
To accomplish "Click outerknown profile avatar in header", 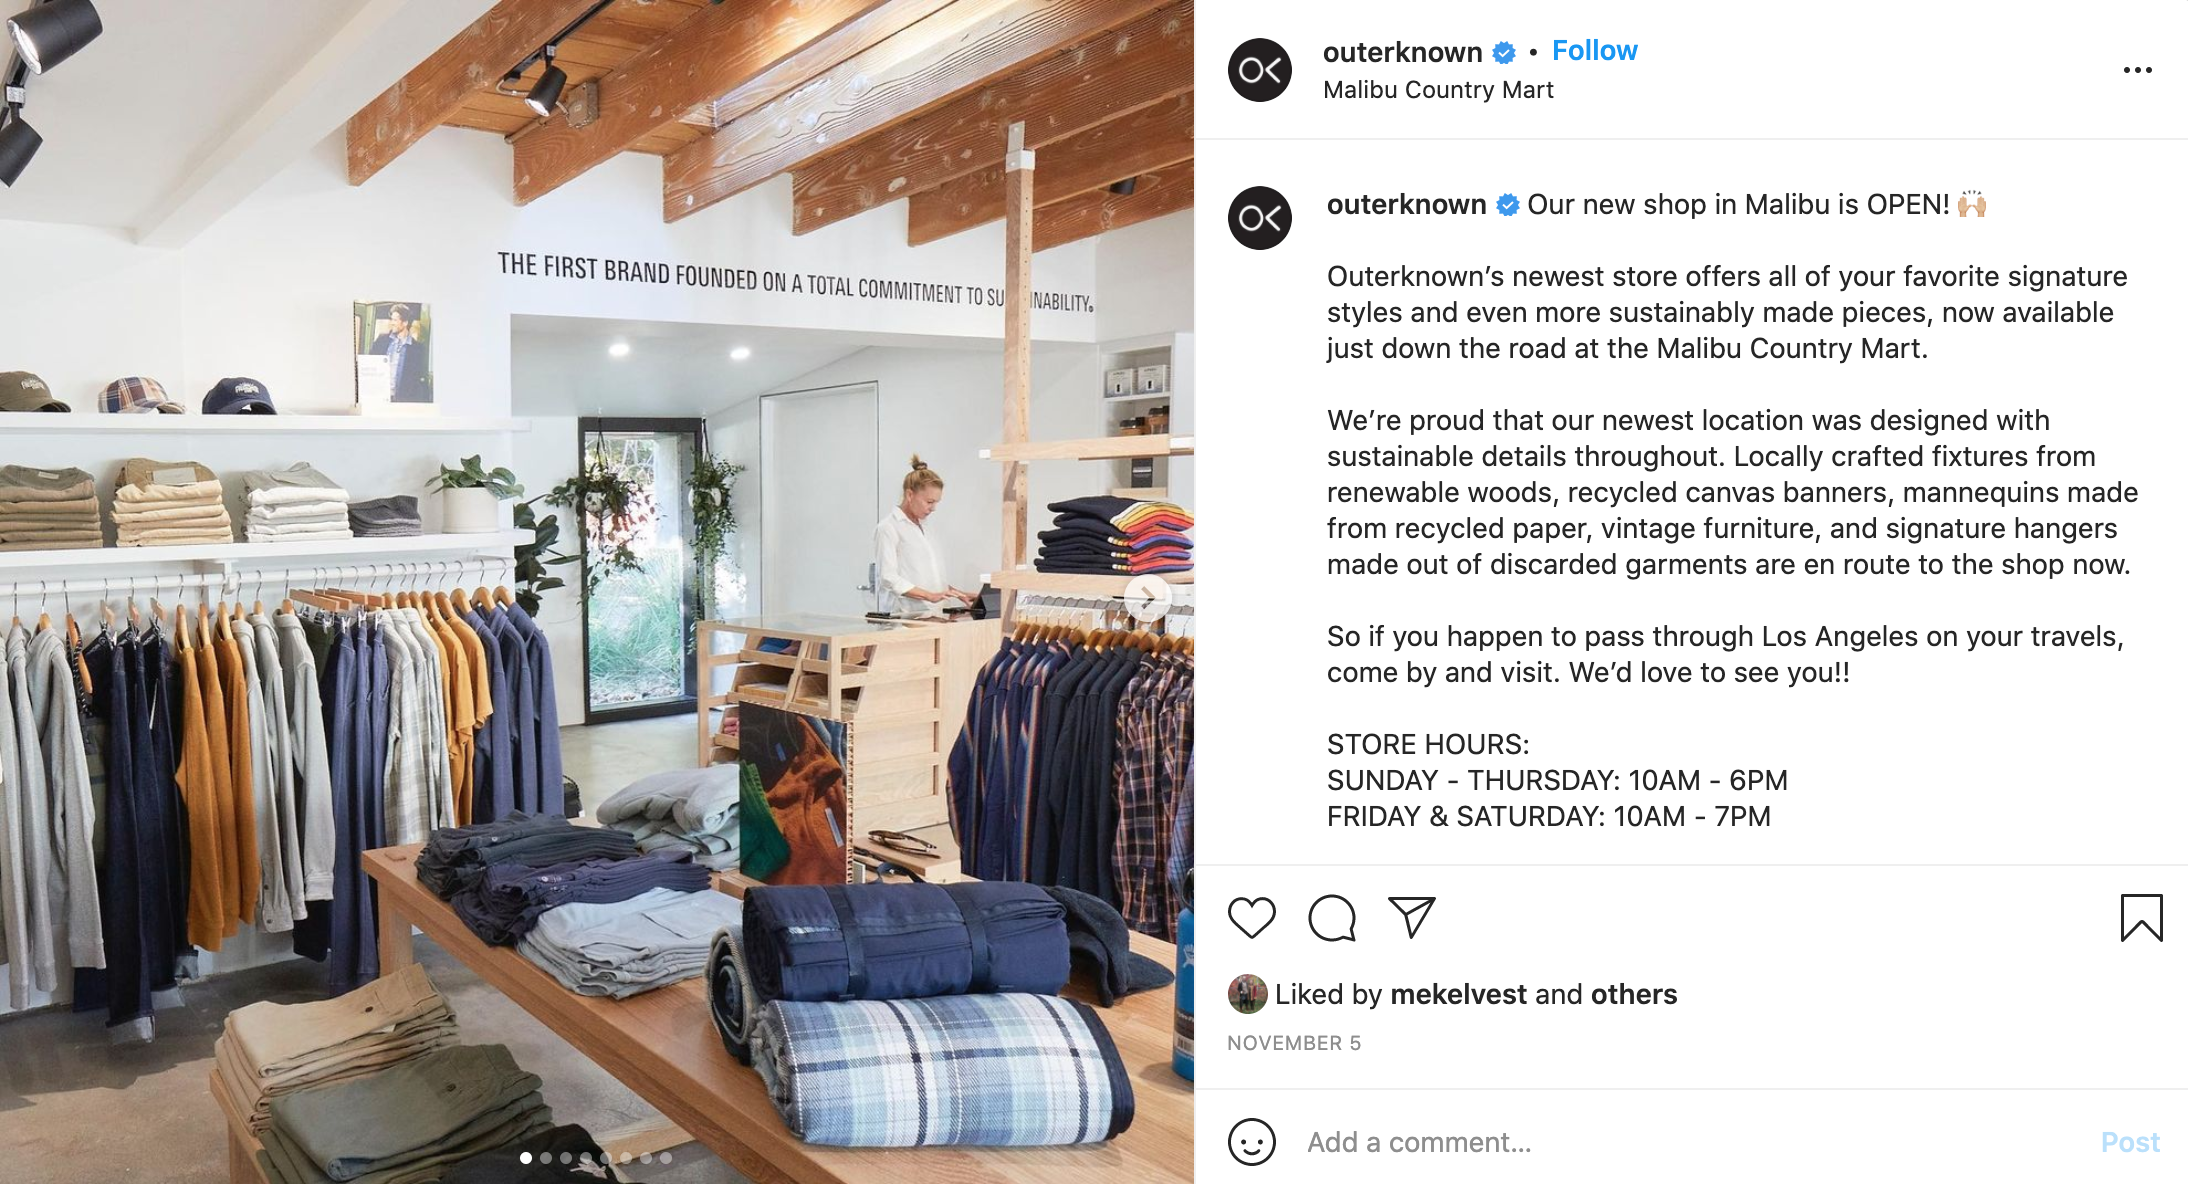I will pos(1260,70).
